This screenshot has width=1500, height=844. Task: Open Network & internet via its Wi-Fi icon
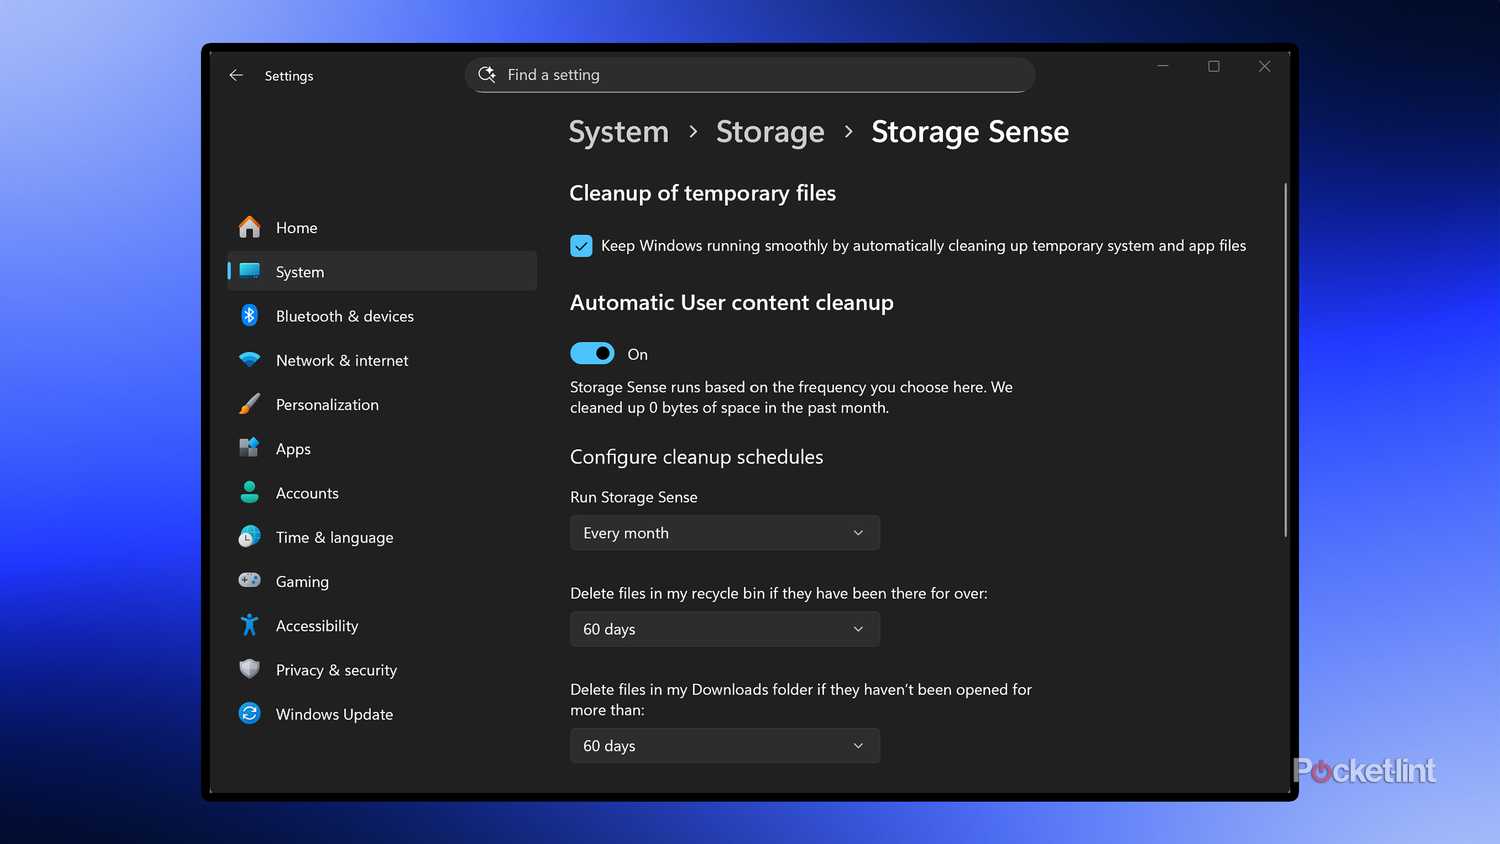pos(248,360)
